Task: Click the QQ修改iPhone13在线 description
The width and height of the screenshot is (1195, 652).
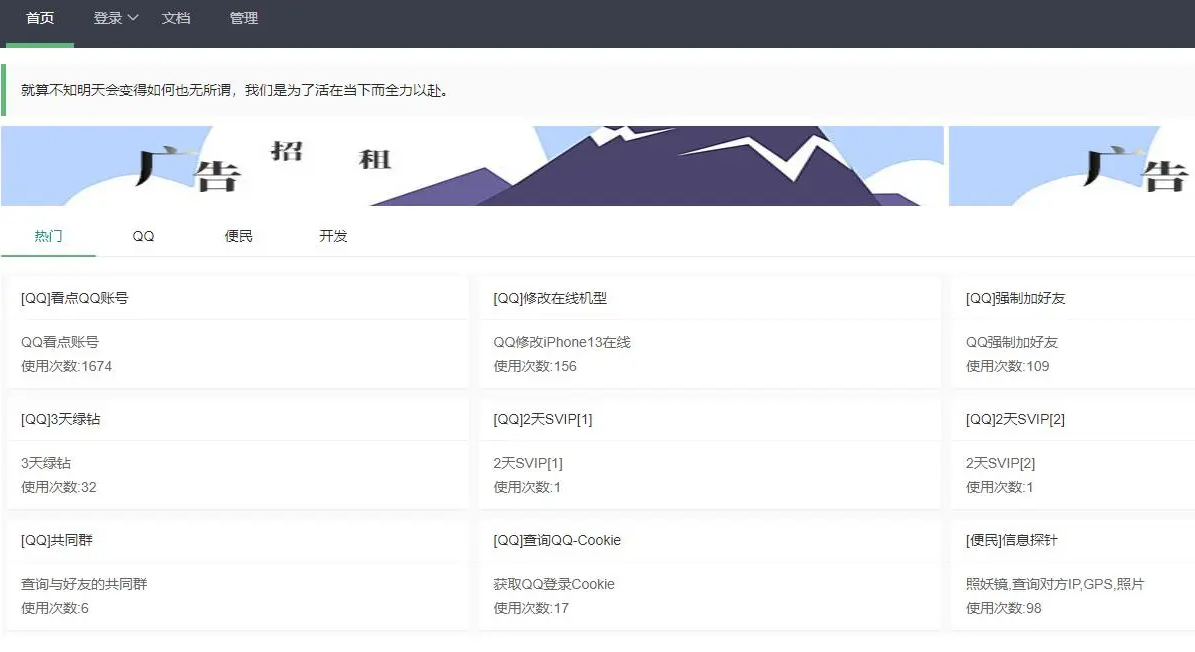Action: tap(562, 343)
